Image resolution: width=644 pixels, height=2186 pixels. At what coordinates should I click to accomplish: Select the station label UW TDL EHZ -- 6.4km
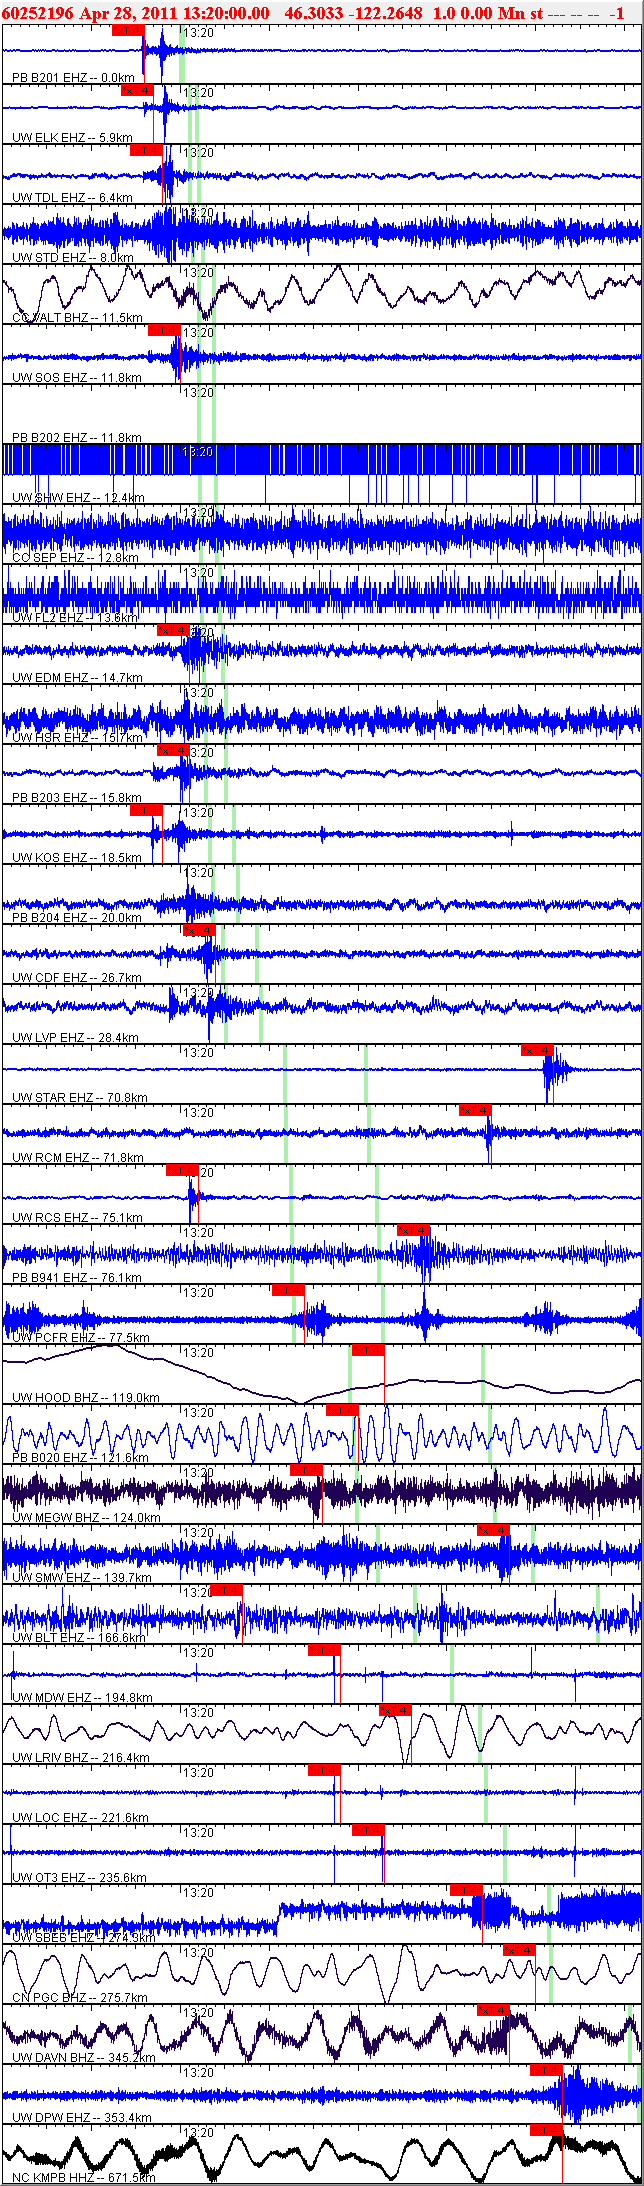click(x=72, y=198)
